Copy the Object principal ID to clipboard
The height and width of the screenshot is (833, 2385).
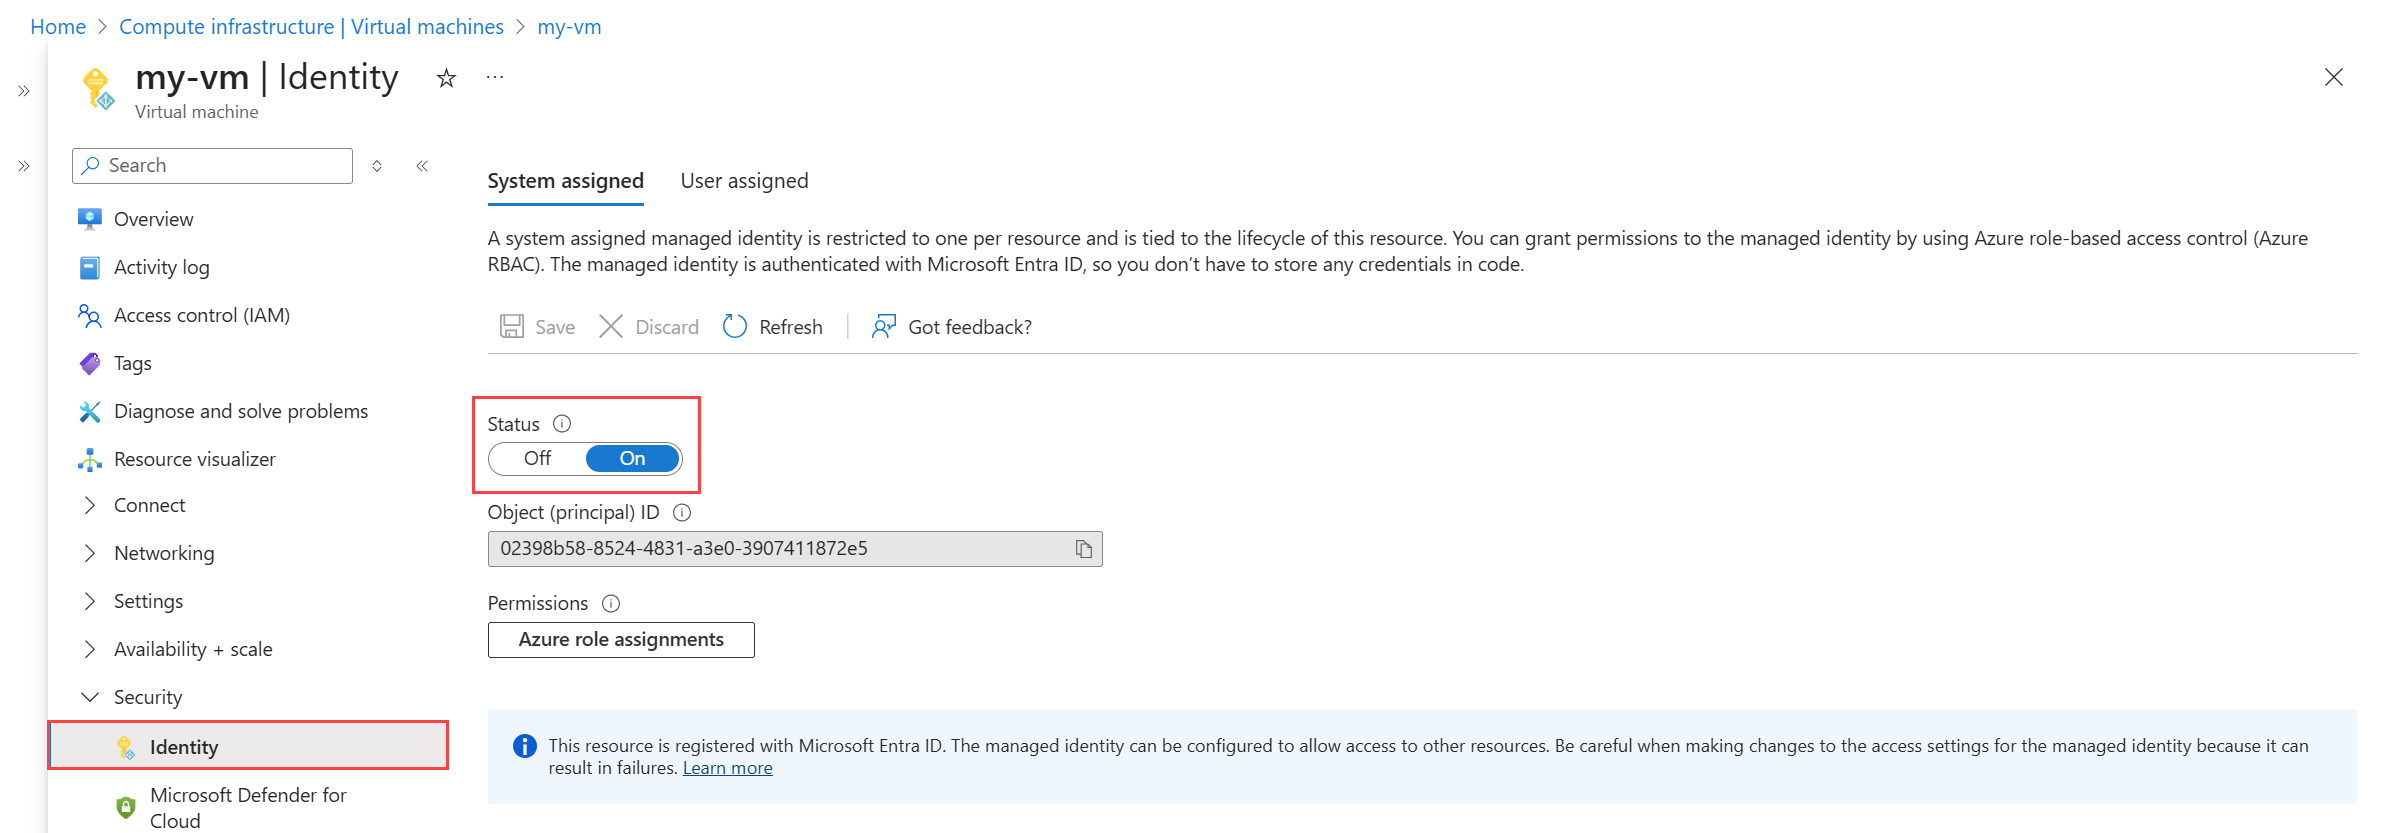click(1083, 549)
